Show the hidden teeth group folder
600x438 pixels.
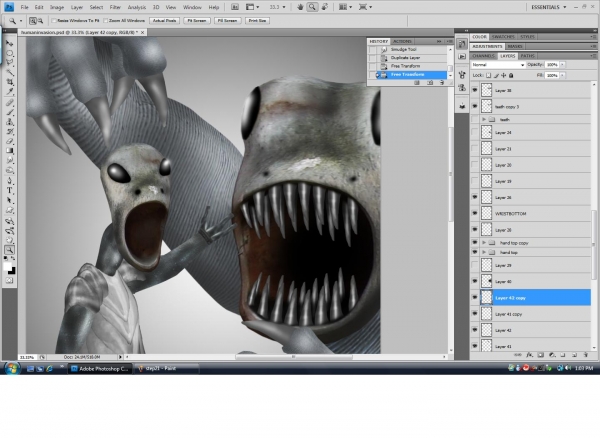pos(475,119)
